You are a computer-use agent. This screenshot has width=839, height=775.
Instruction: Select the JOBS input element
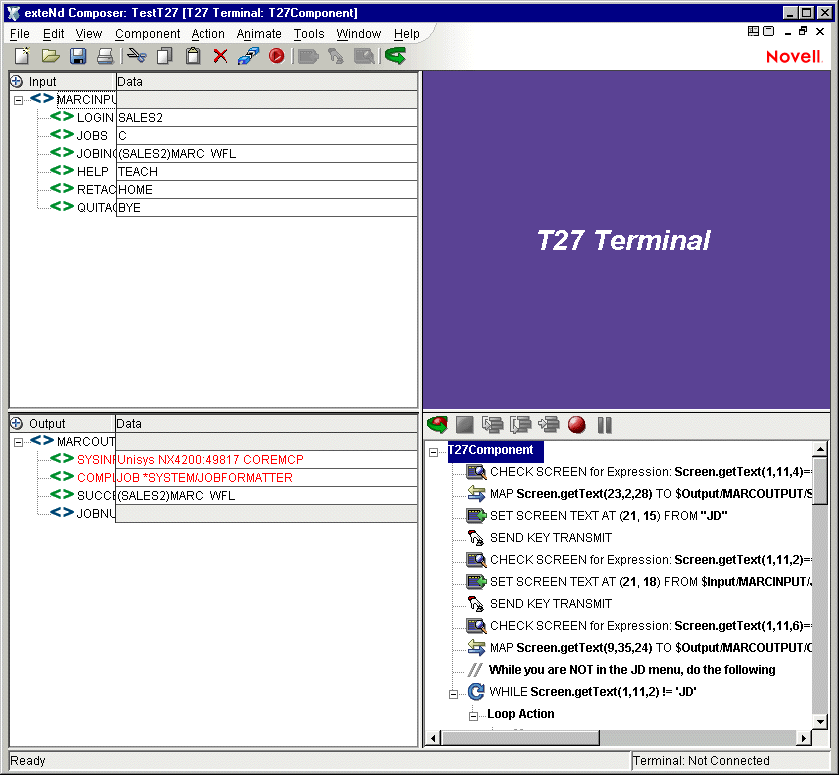click(92, 136)
